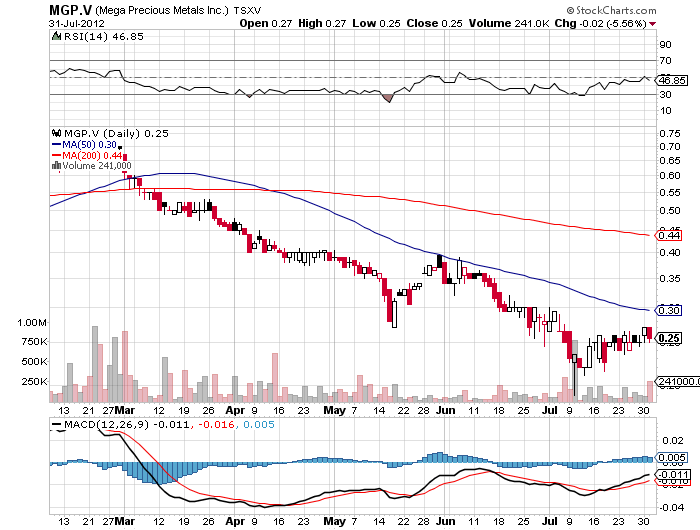Image resolution: width=700 pixels, height=530 pixels.
Task: Click the 250K volume axis label
Action: pyautogui.click(x=34, y=381)
